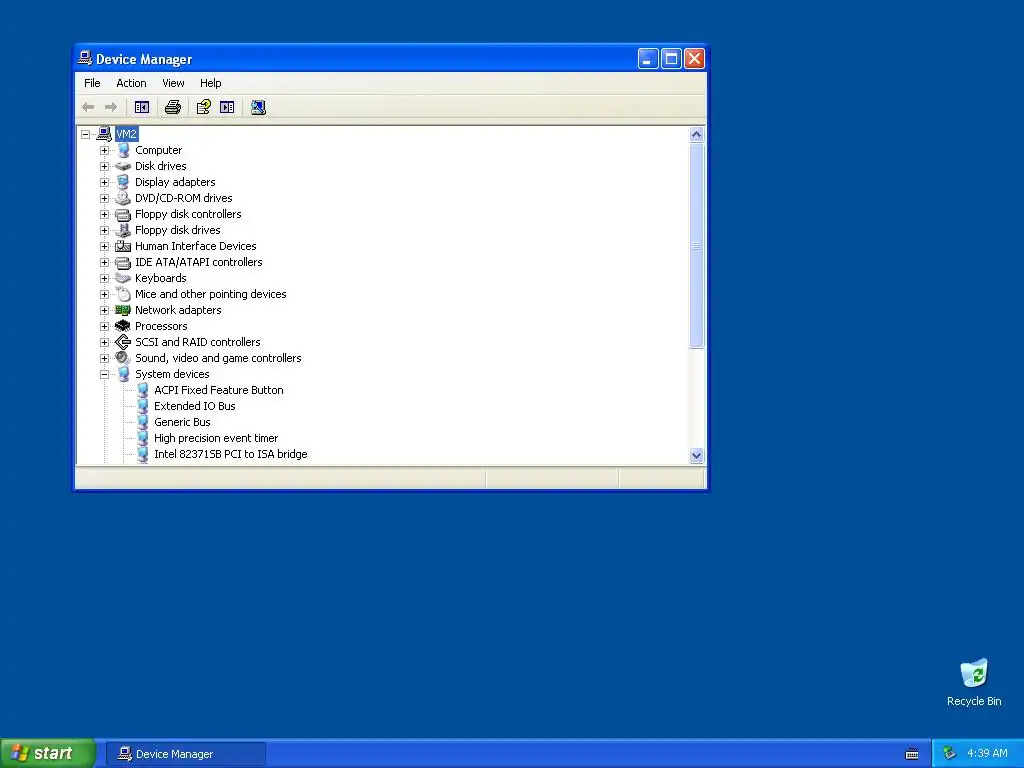The image size is (1024, 768).
Task: Expand the DVD/CD-ROM drives category
Action: coord(104,198)
